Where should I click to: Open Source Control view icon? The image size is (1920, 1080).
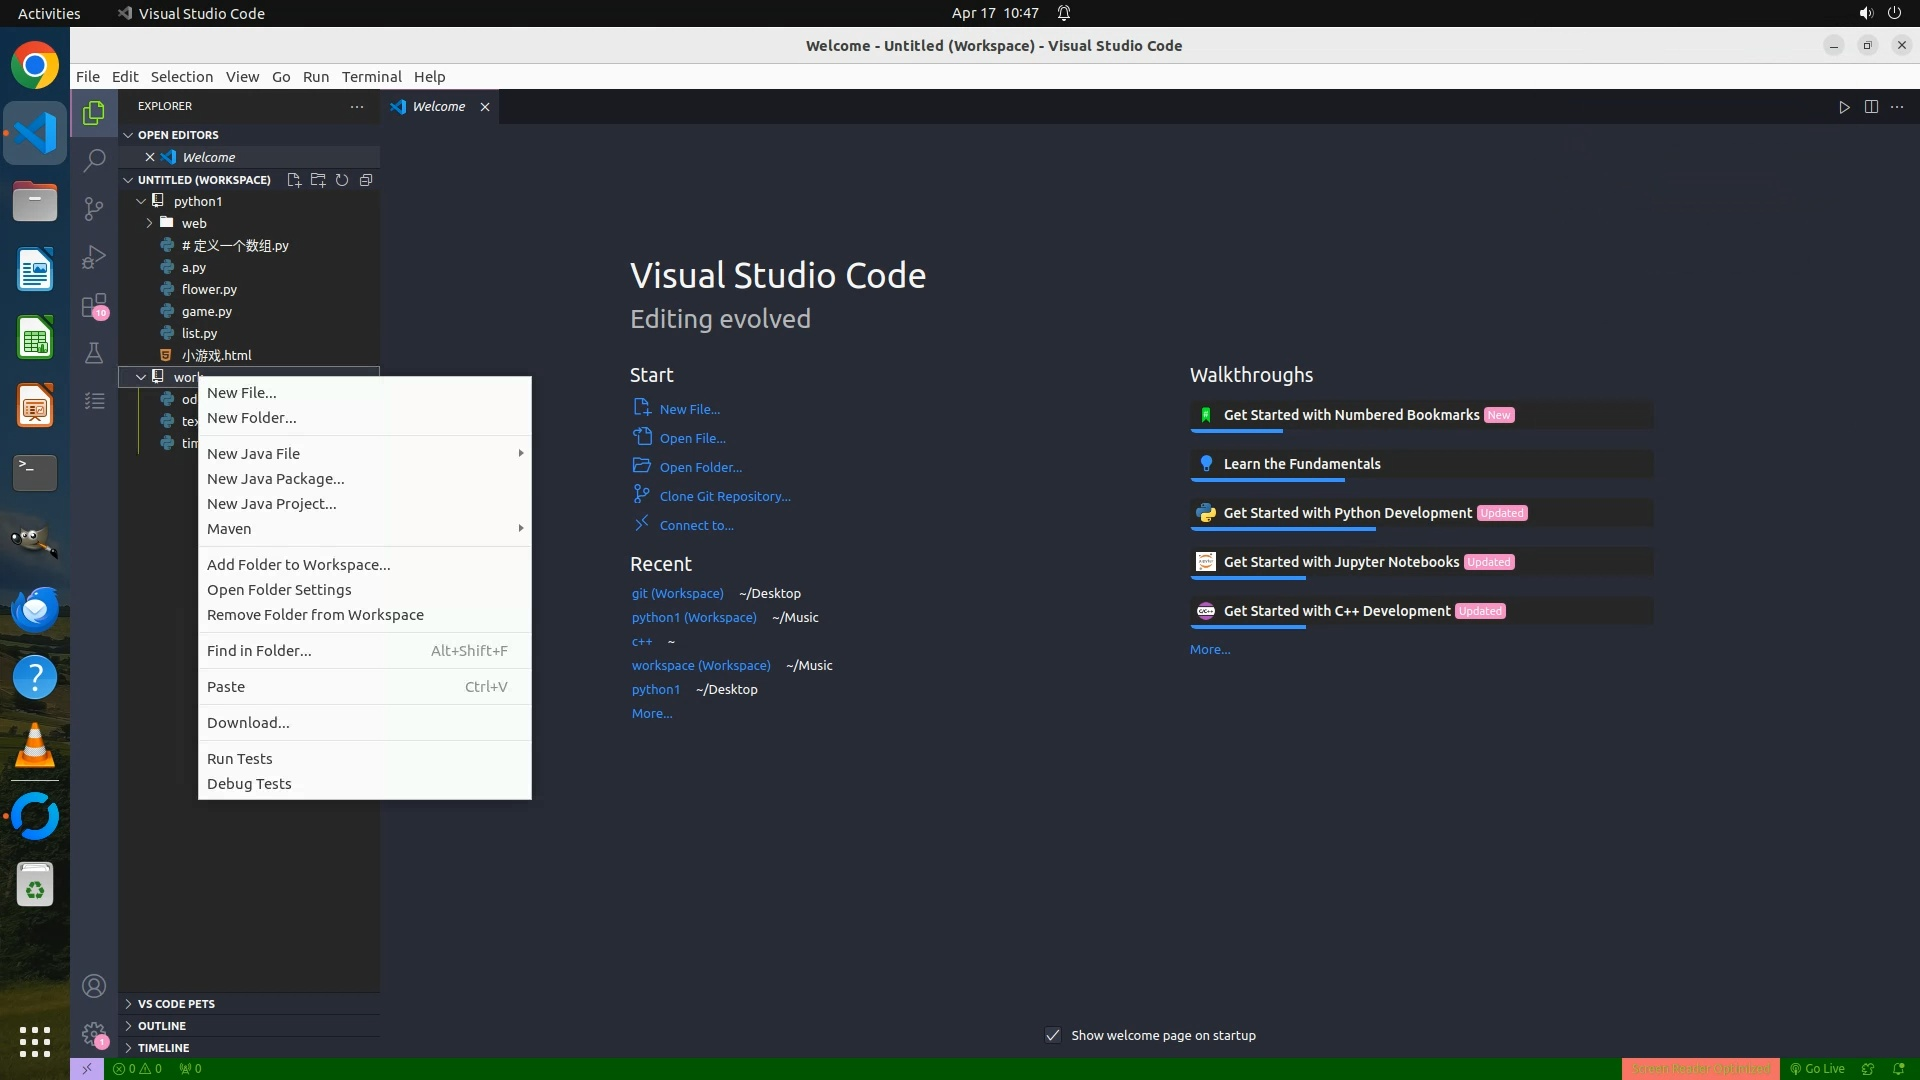pos(94,208)
